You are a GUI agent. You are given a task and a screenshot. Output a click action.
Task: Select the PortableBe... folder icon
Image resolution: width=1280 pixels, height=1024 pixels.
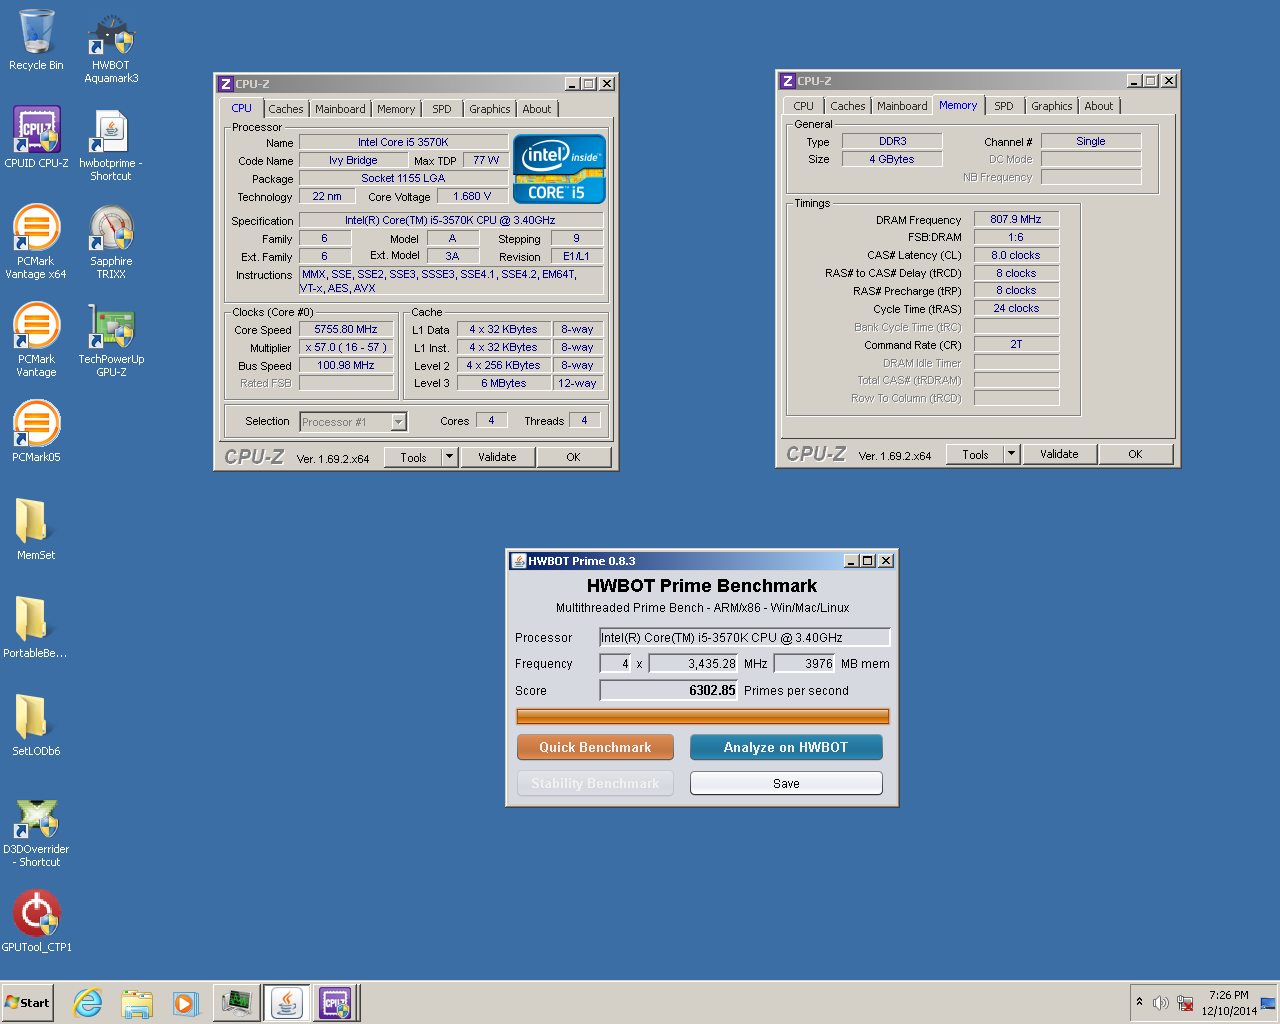(36, 626)
